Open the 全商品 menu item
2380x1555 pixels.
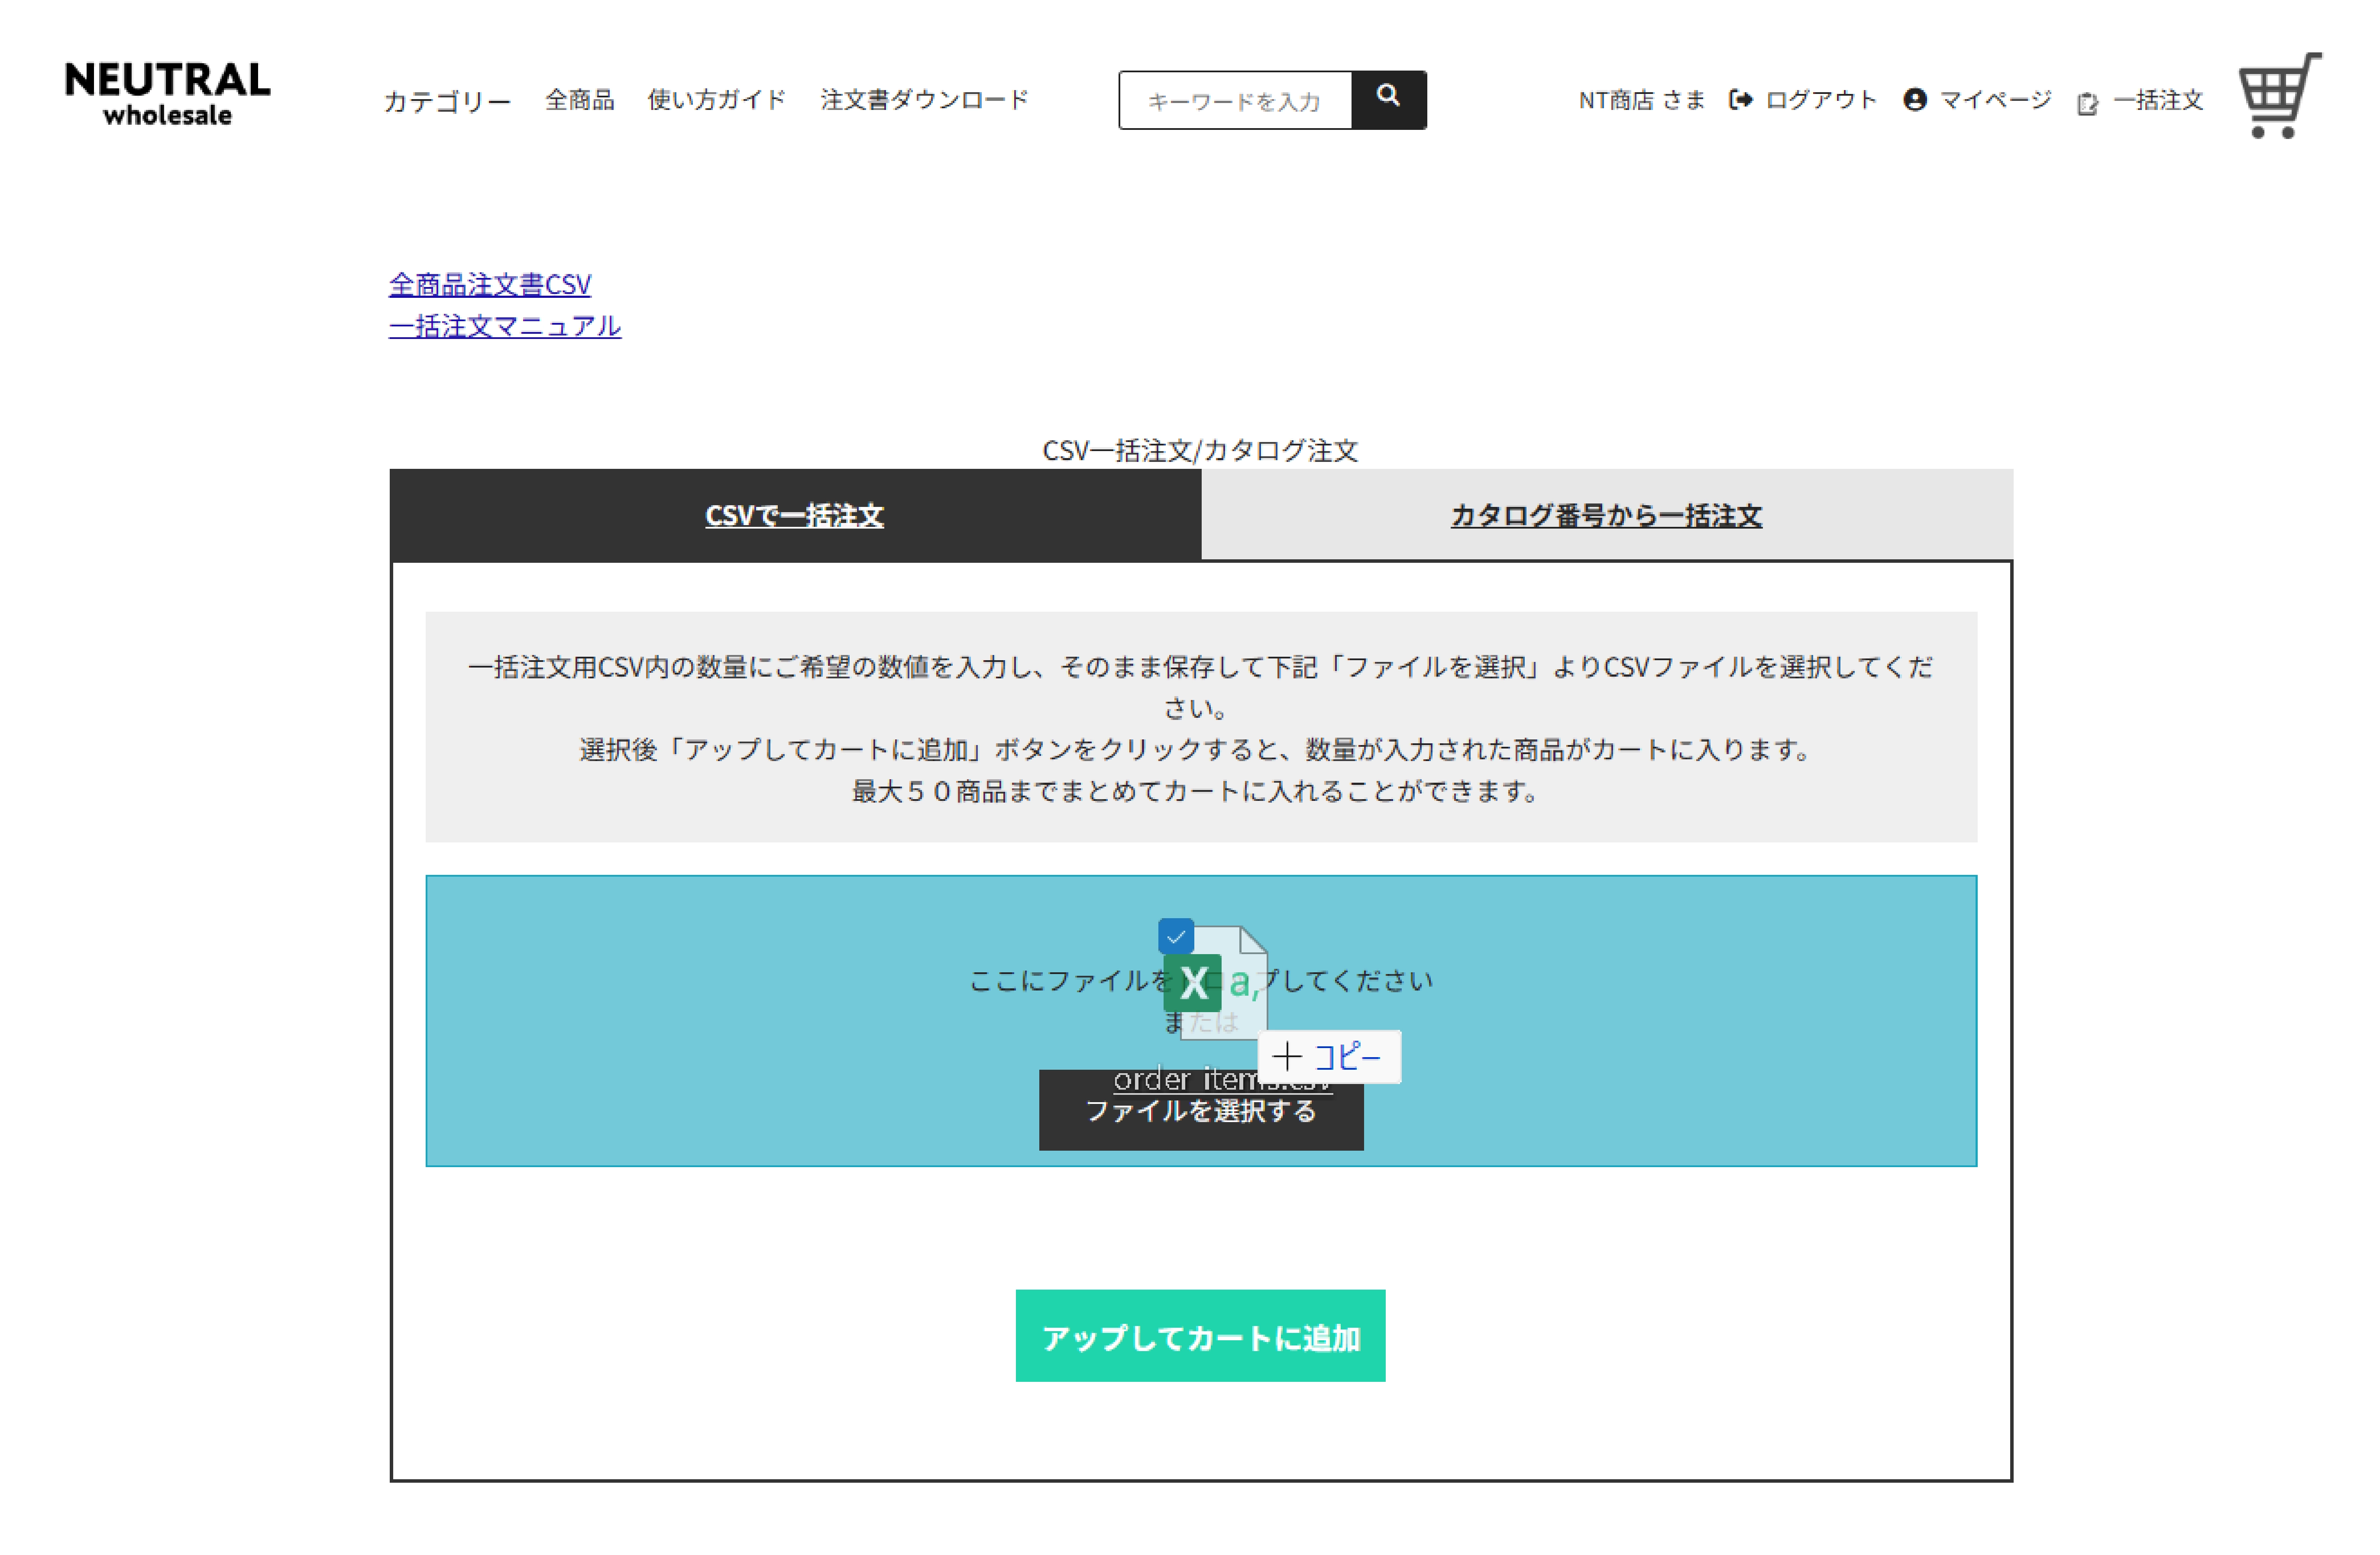579,99
